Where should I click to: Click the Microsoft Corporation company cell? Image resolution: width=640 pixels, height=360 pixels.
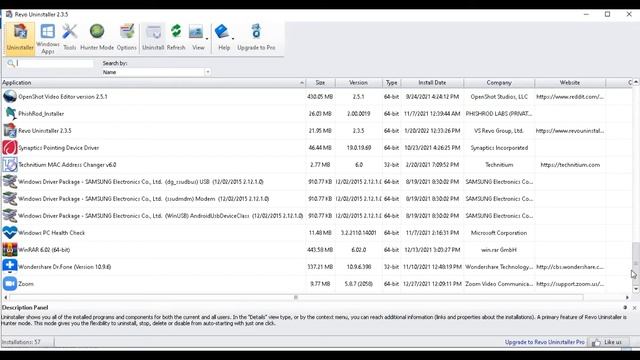[499, 233]
